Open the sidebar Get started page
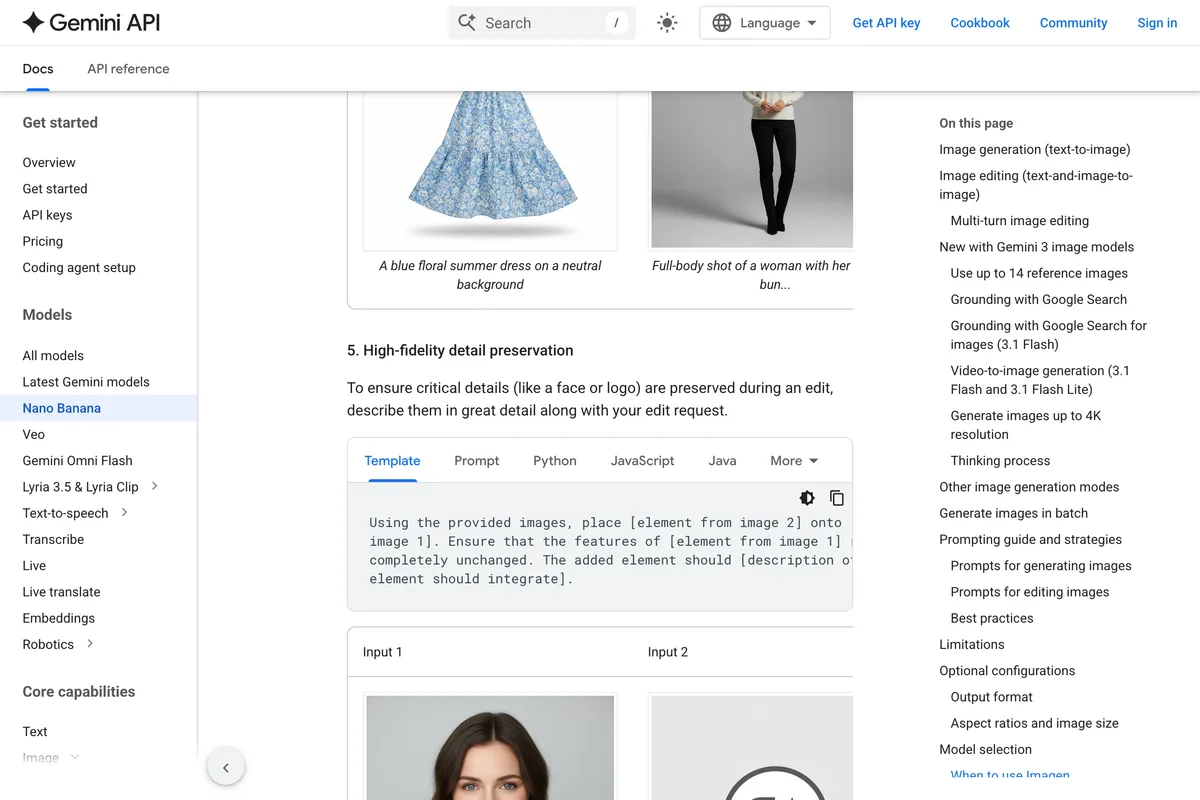1200x800 pixels. coord(55,188)
